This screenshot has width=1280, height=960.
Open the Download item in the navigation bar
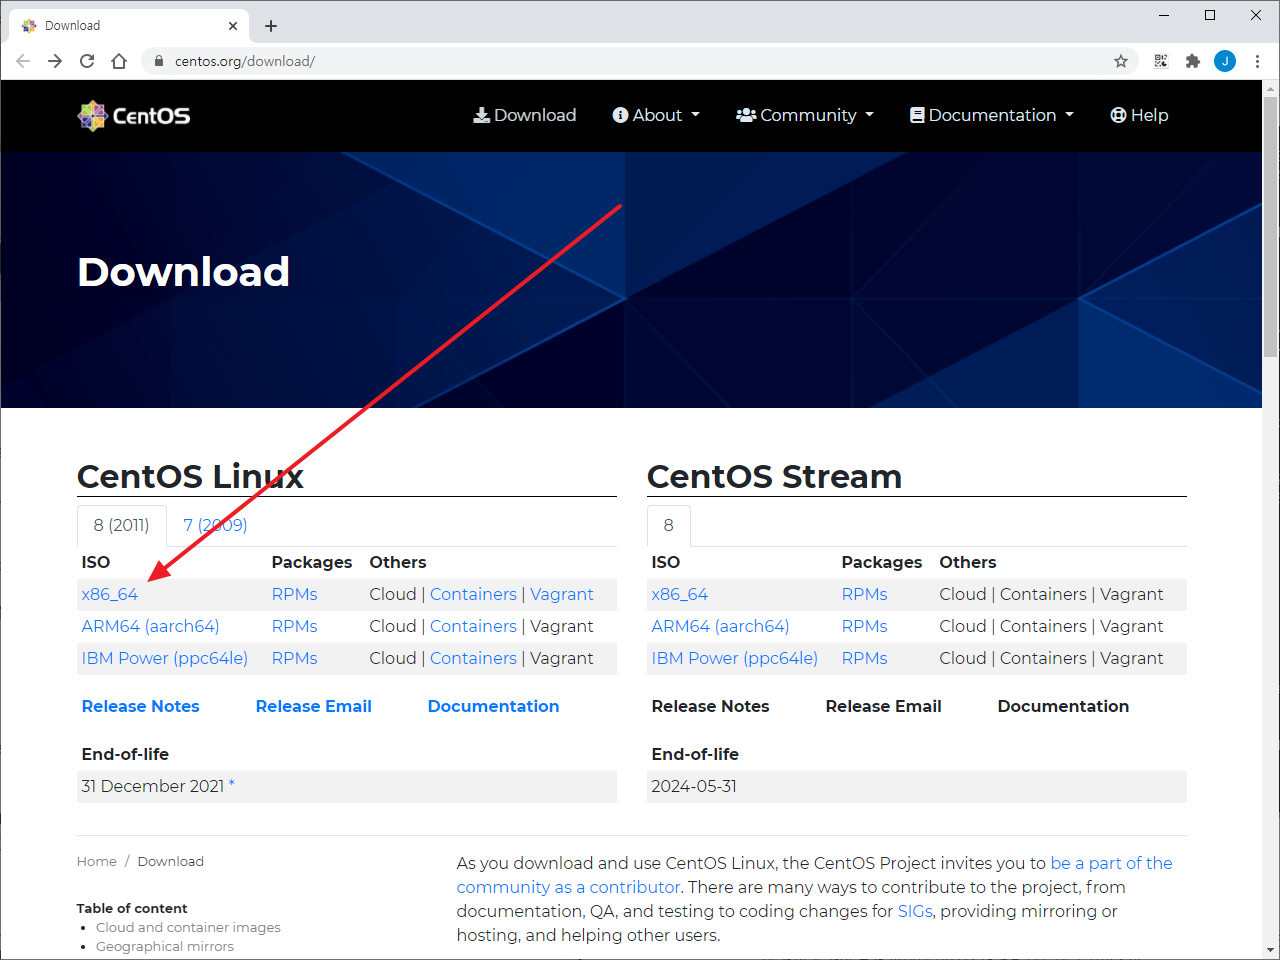click(525, 115)
